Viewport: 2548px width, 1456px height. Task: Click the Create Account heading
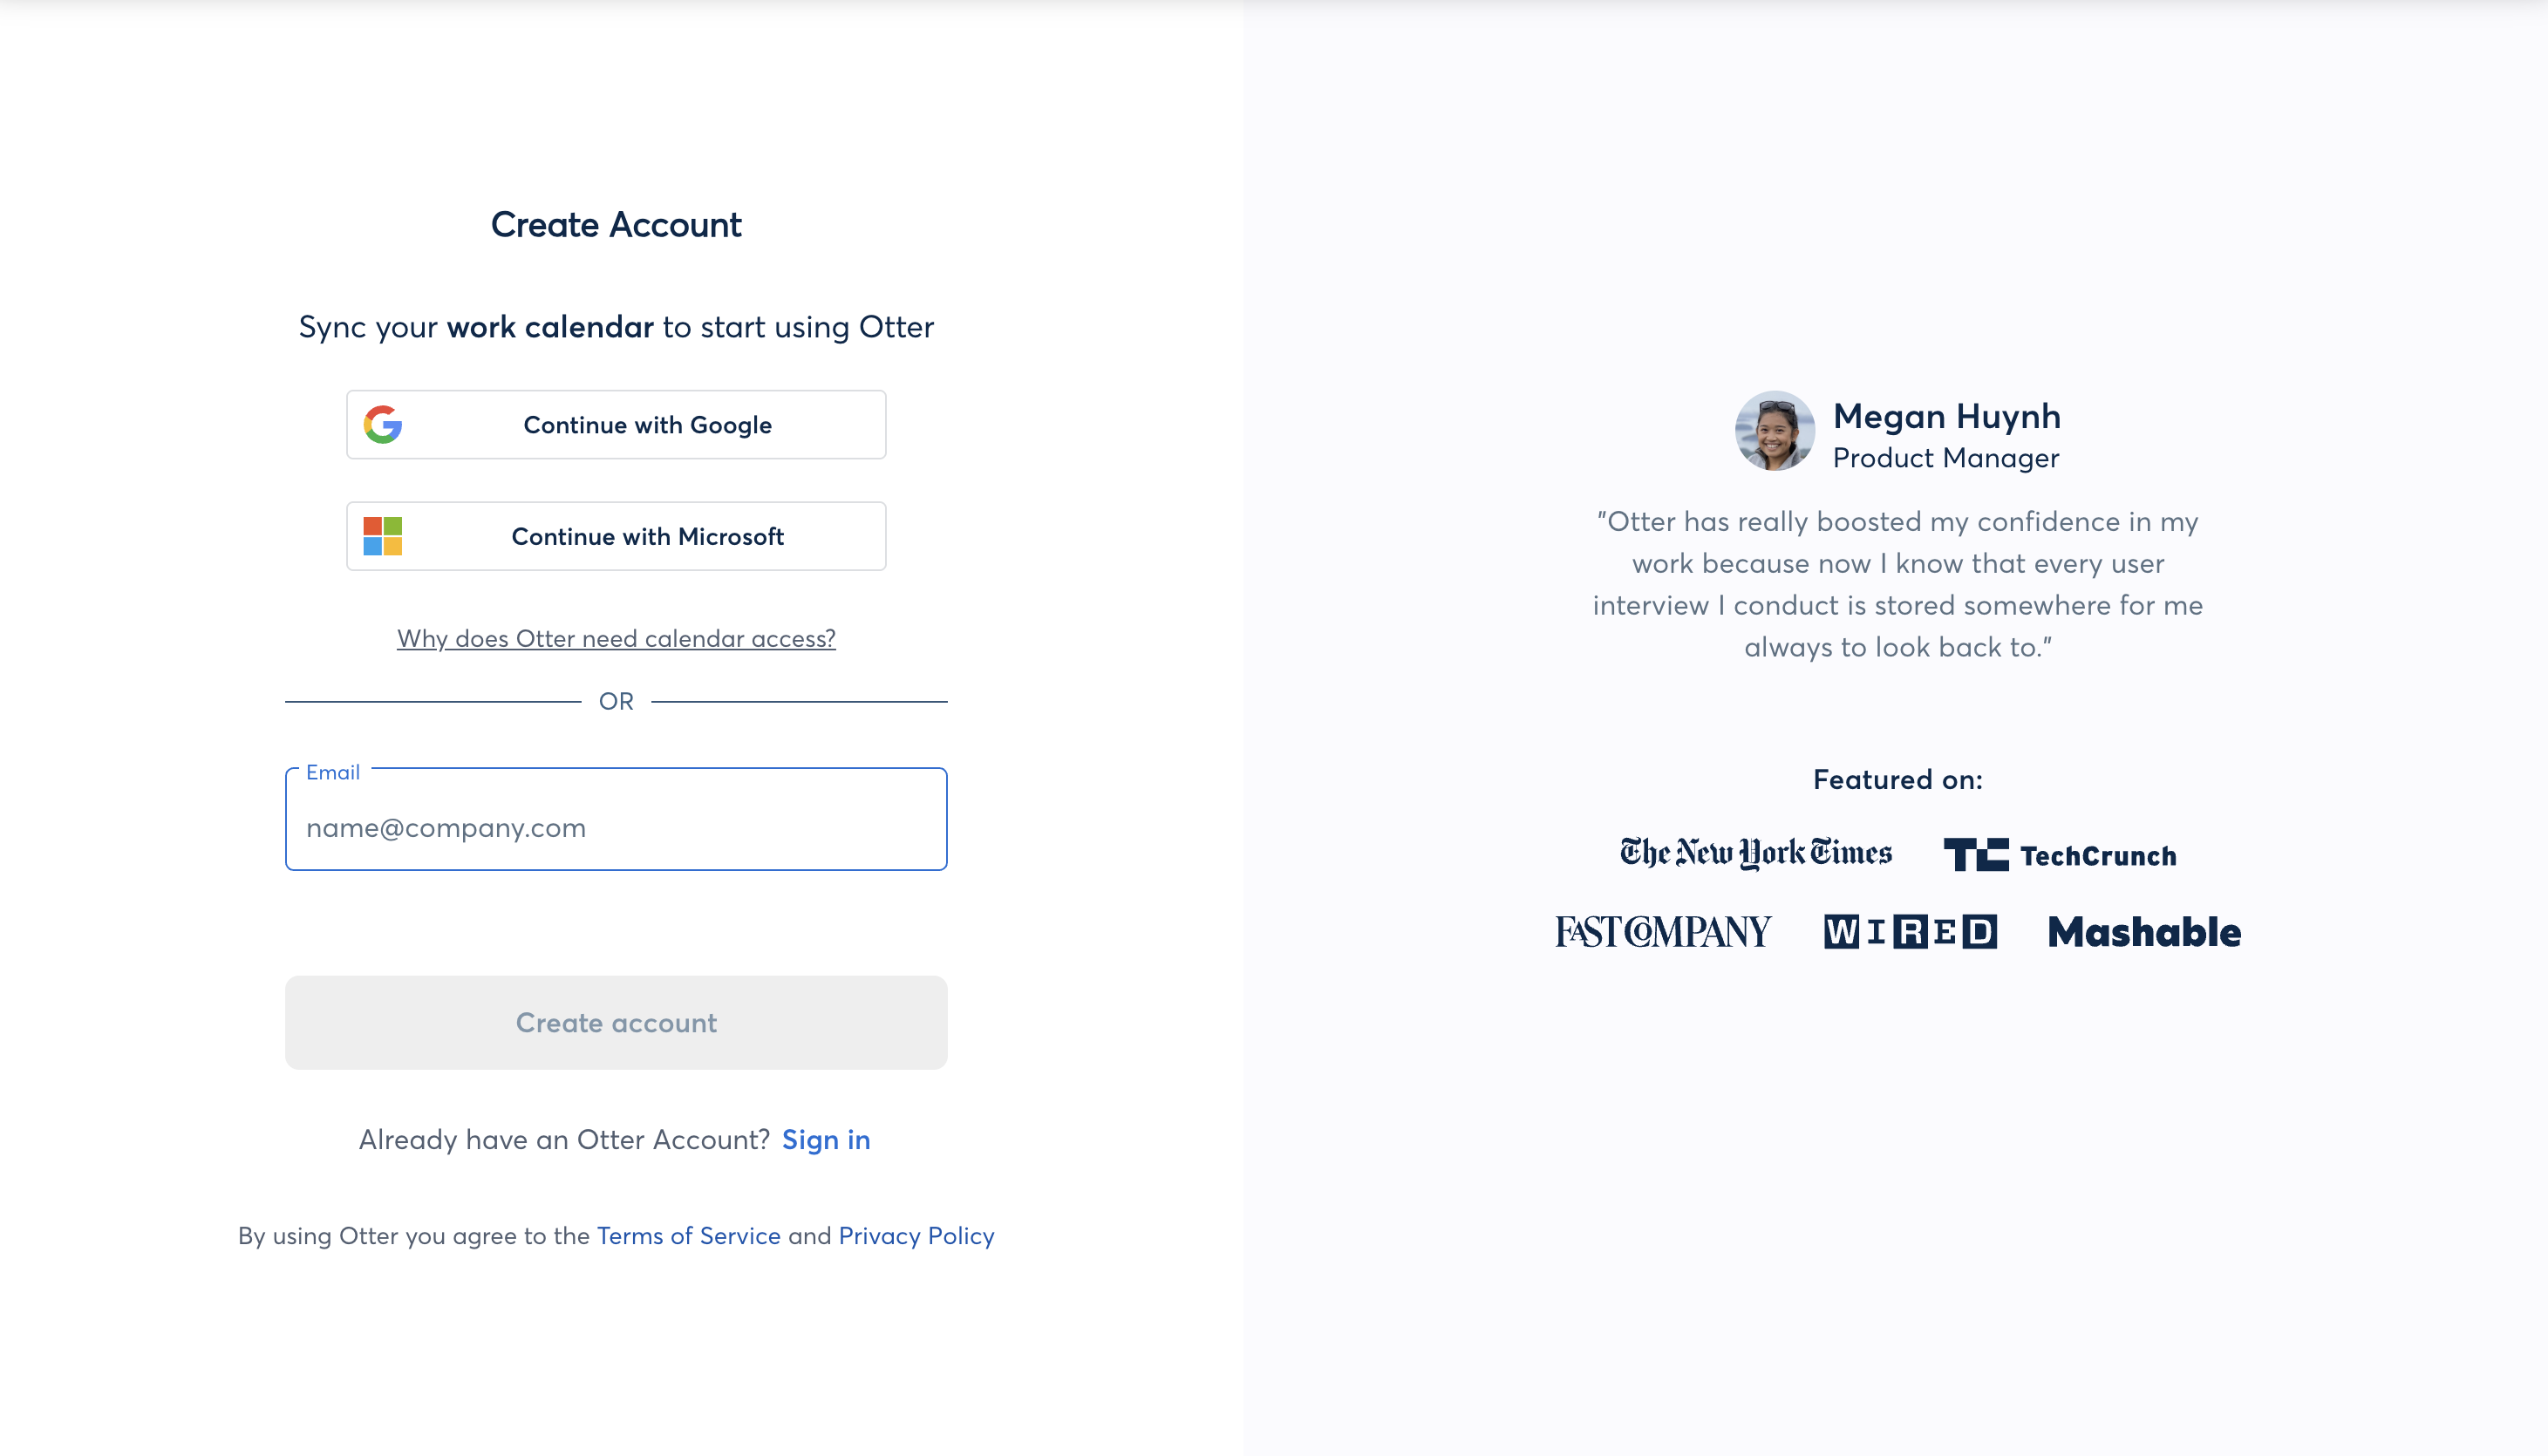616,225
